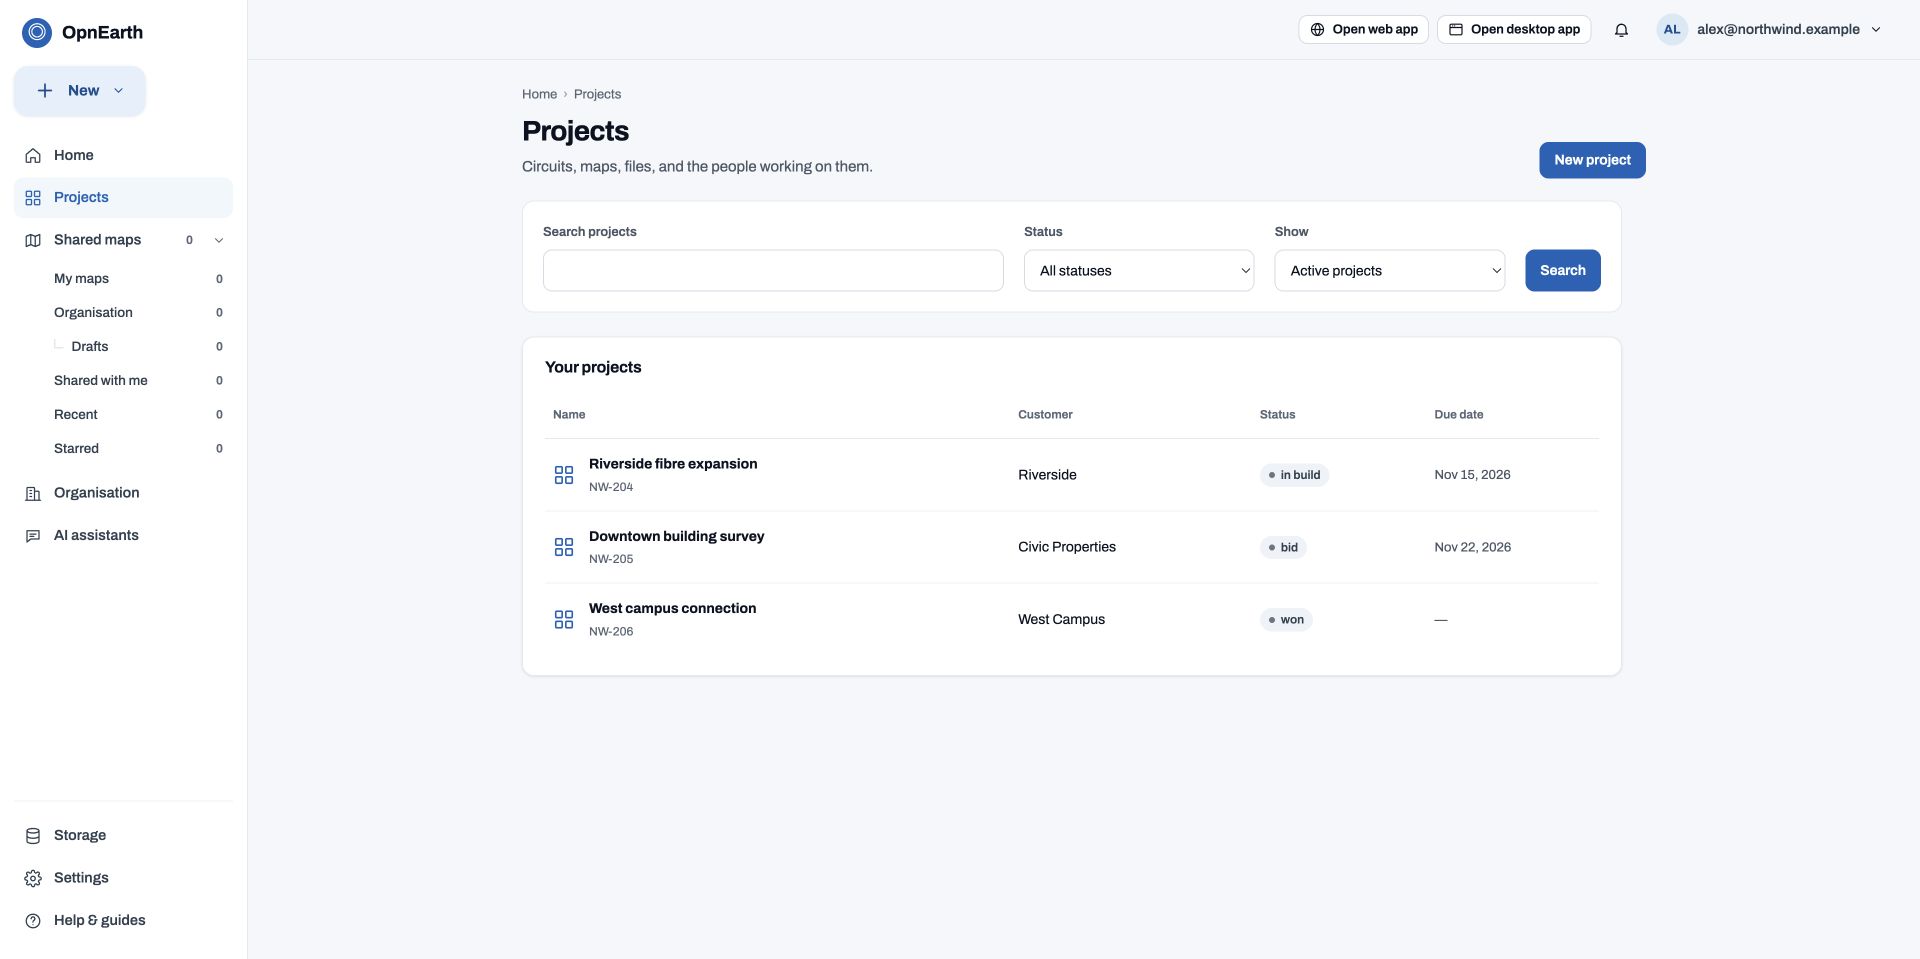Viewport: 1920px width, 959px height.
Task: Click the AL user avatar
Action: pos(1672,30)
